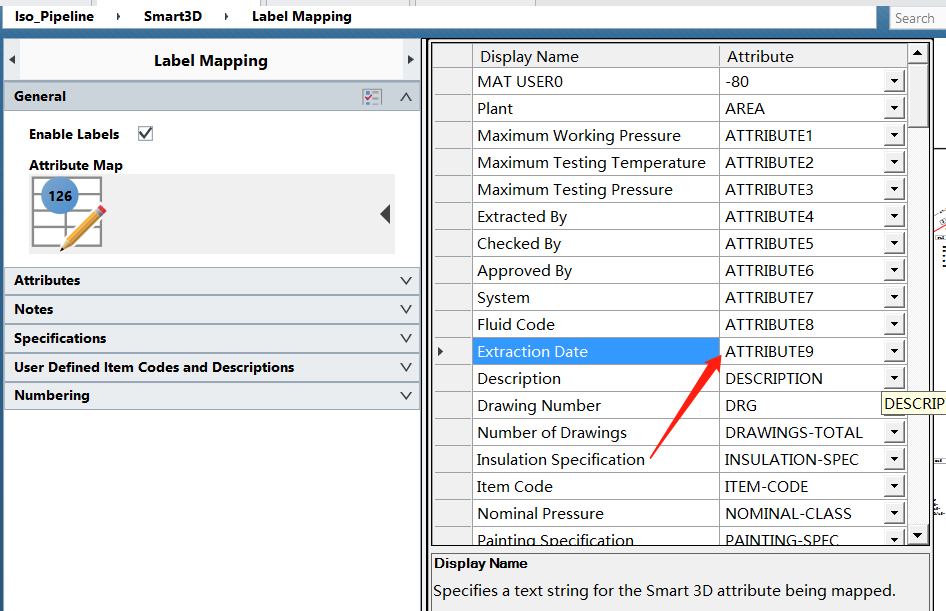Viewport: 946px width, 611px height.
Task: Open dropdown for Item Code row
Action: tap(894, 486)
